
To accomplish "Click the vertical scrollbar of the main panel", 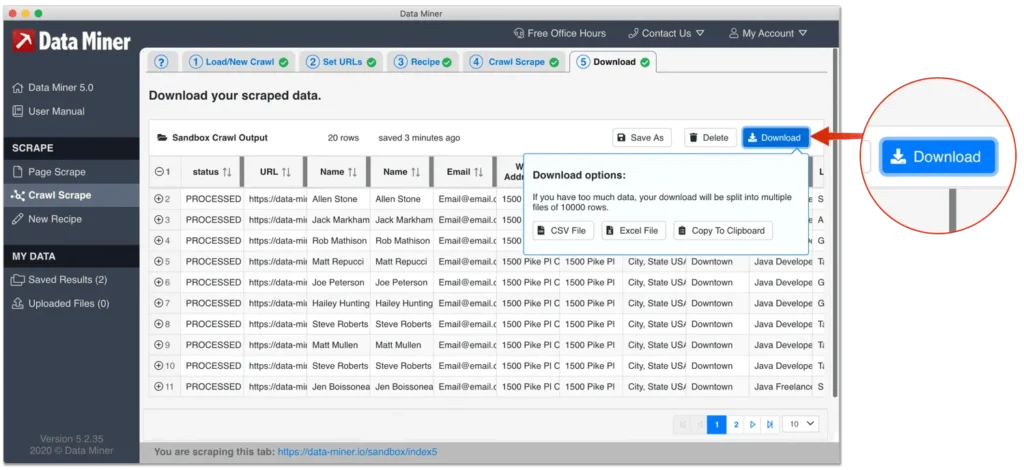I will click(835, 222).
